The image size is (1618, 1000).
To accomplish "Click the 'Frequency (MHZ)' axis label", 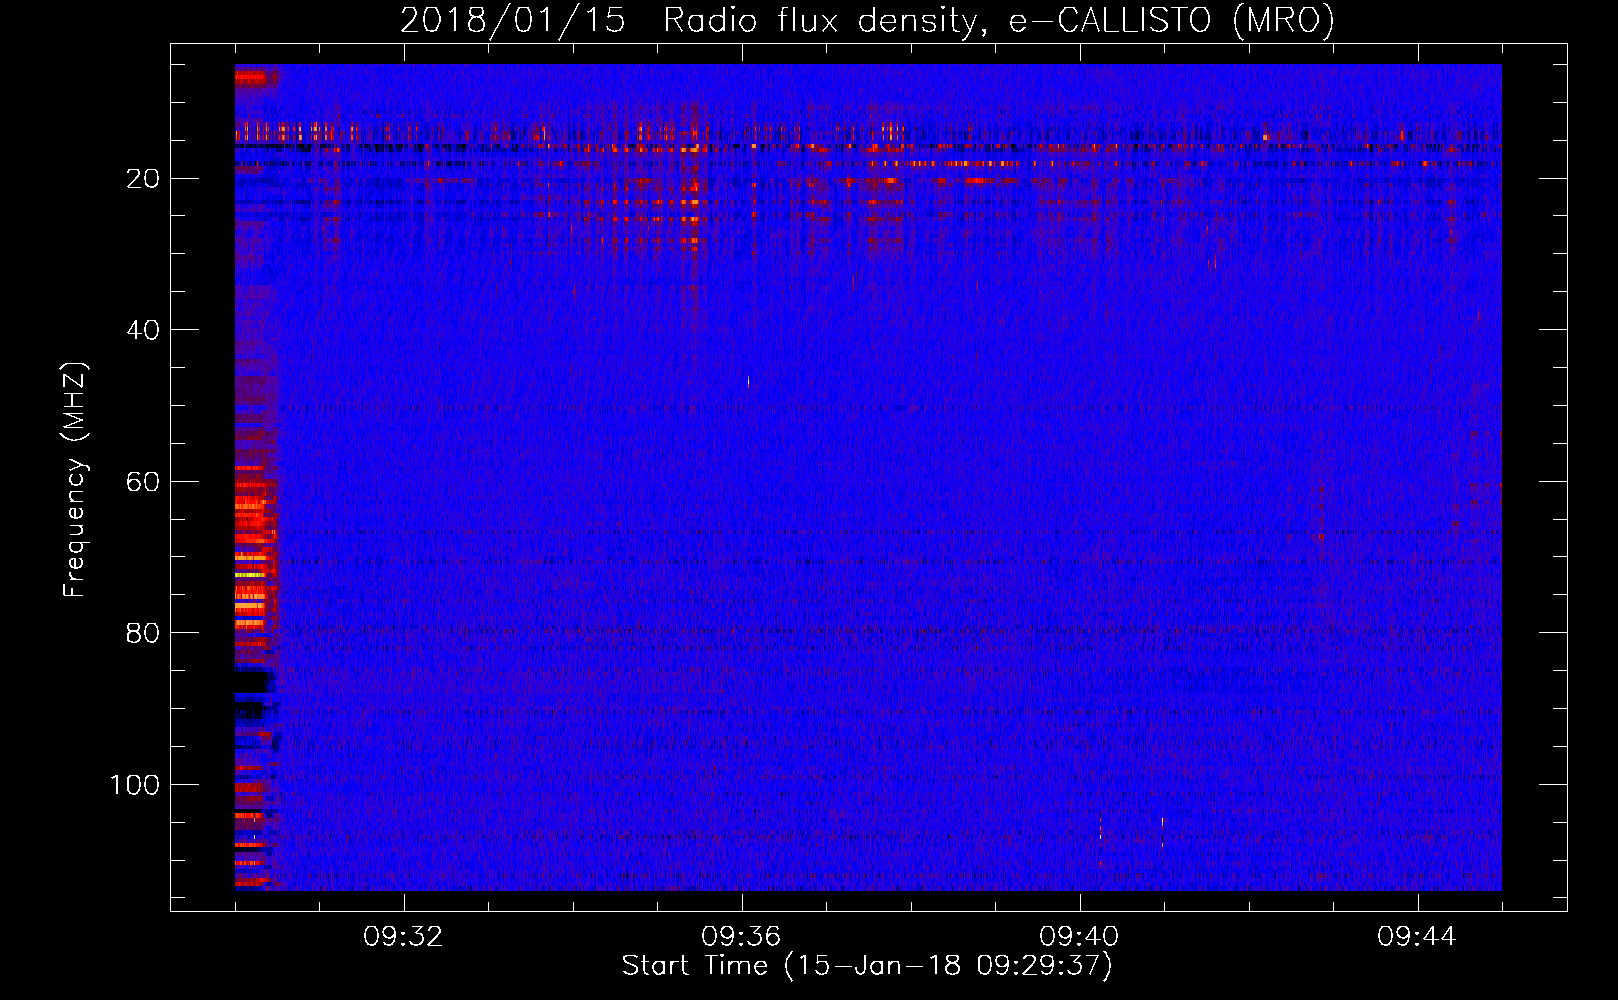I will tap(75, 480).
